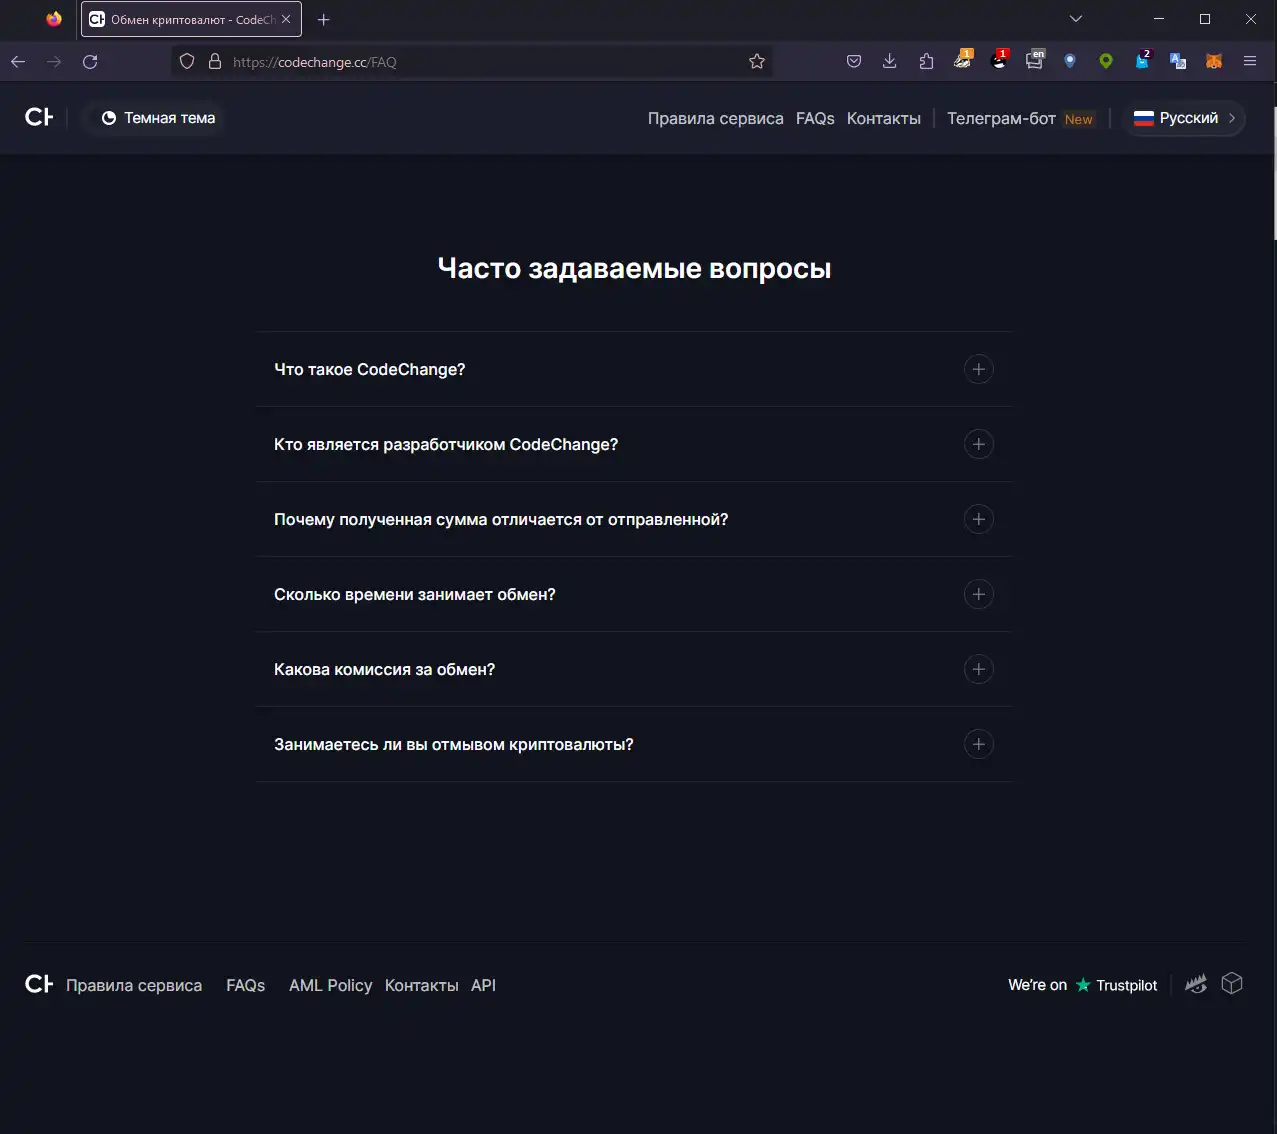Expand Сколько времени занимает обмен?

click(634, 594)
